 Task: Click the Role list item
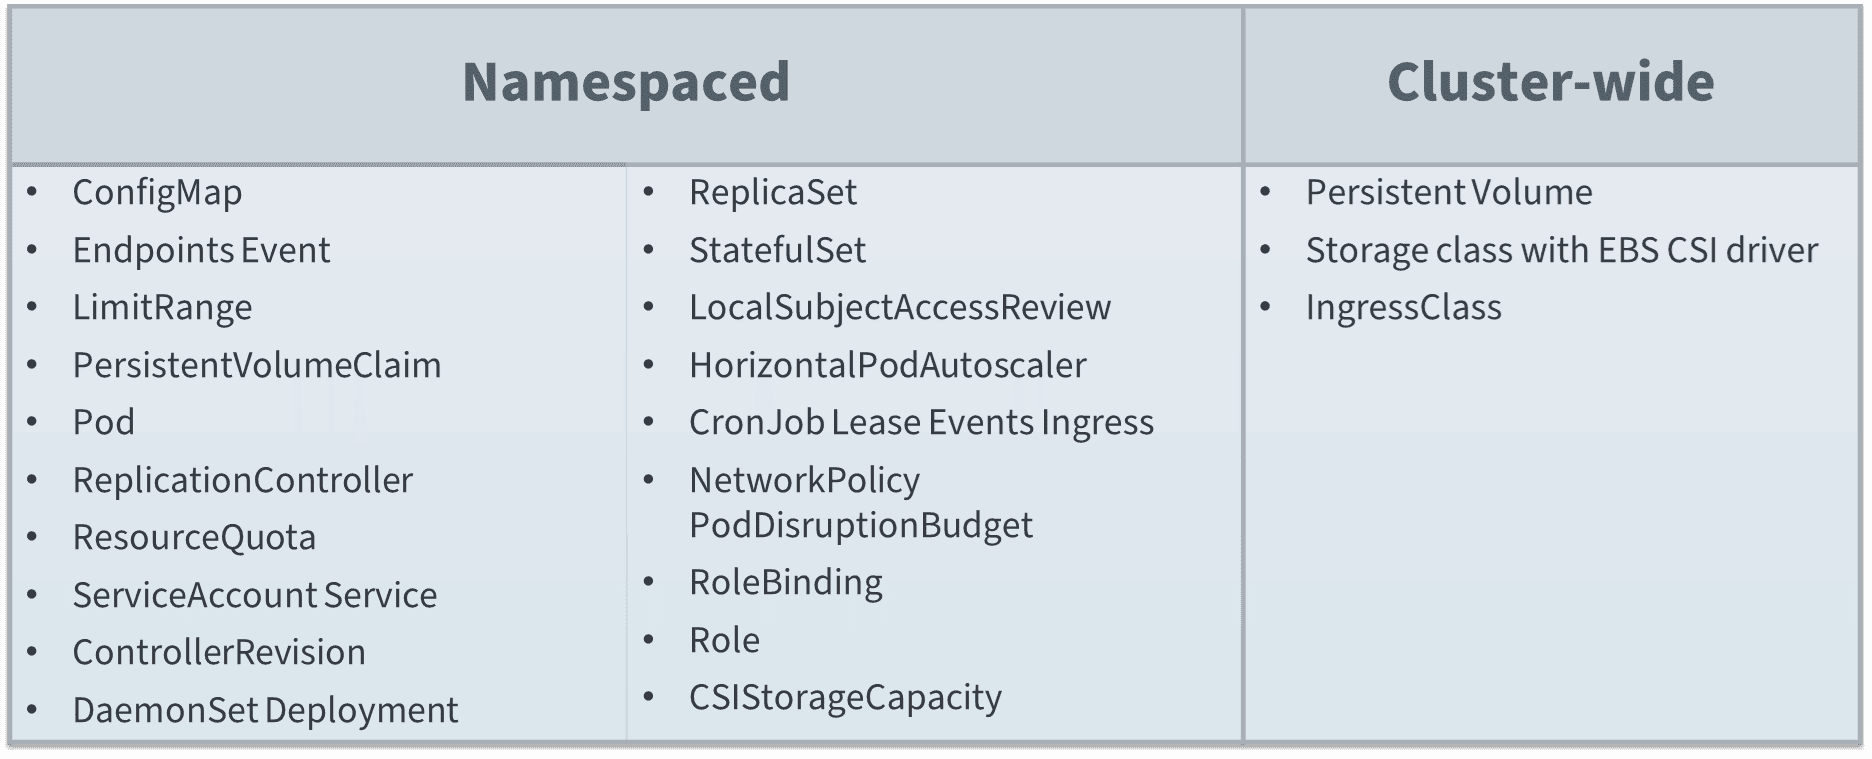(724, 640)
